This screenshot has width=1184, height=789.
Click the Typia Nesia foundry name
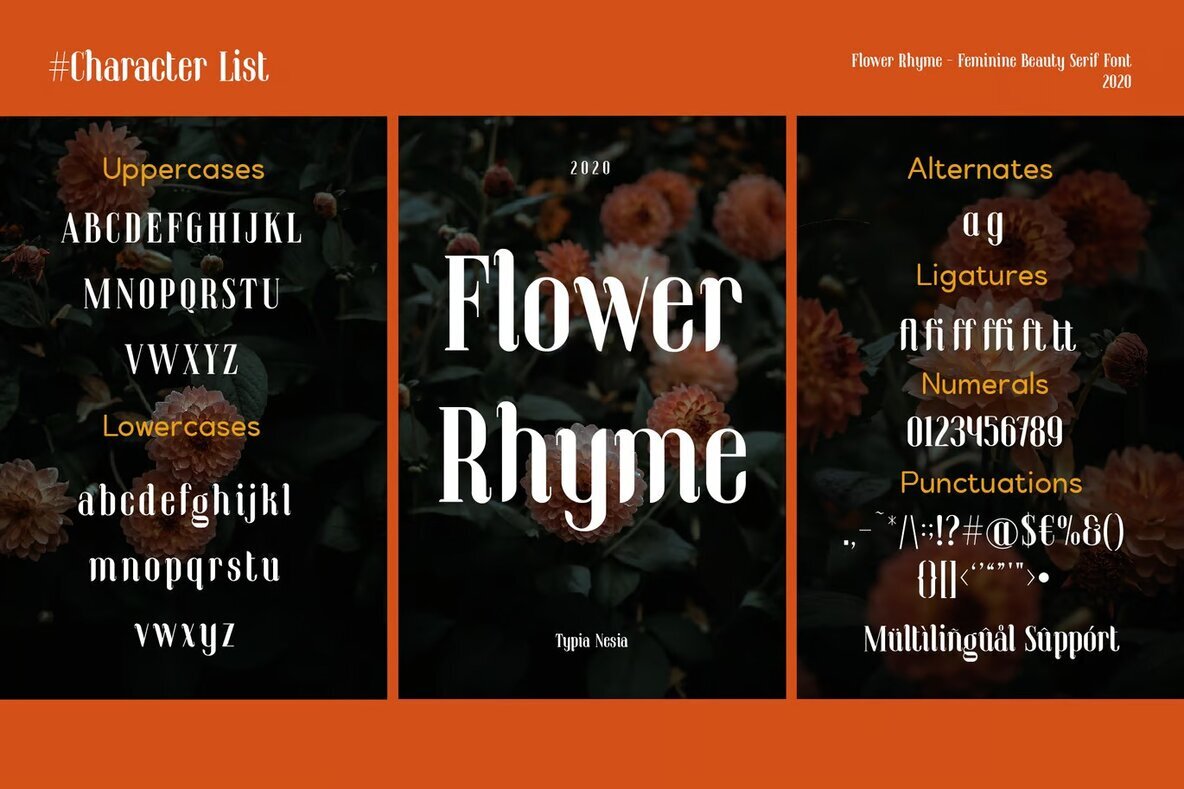click(x=592, y=642)
